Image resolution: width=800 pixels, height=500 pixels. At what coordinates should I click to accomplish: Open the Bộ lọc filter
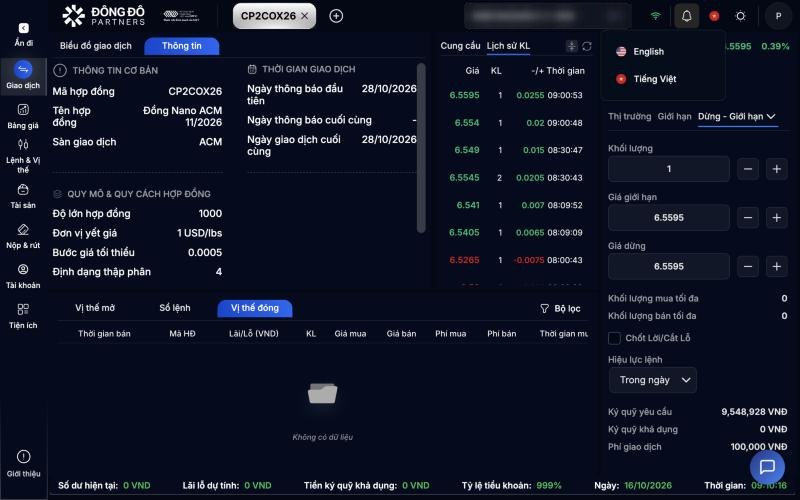tap(560, 309)
